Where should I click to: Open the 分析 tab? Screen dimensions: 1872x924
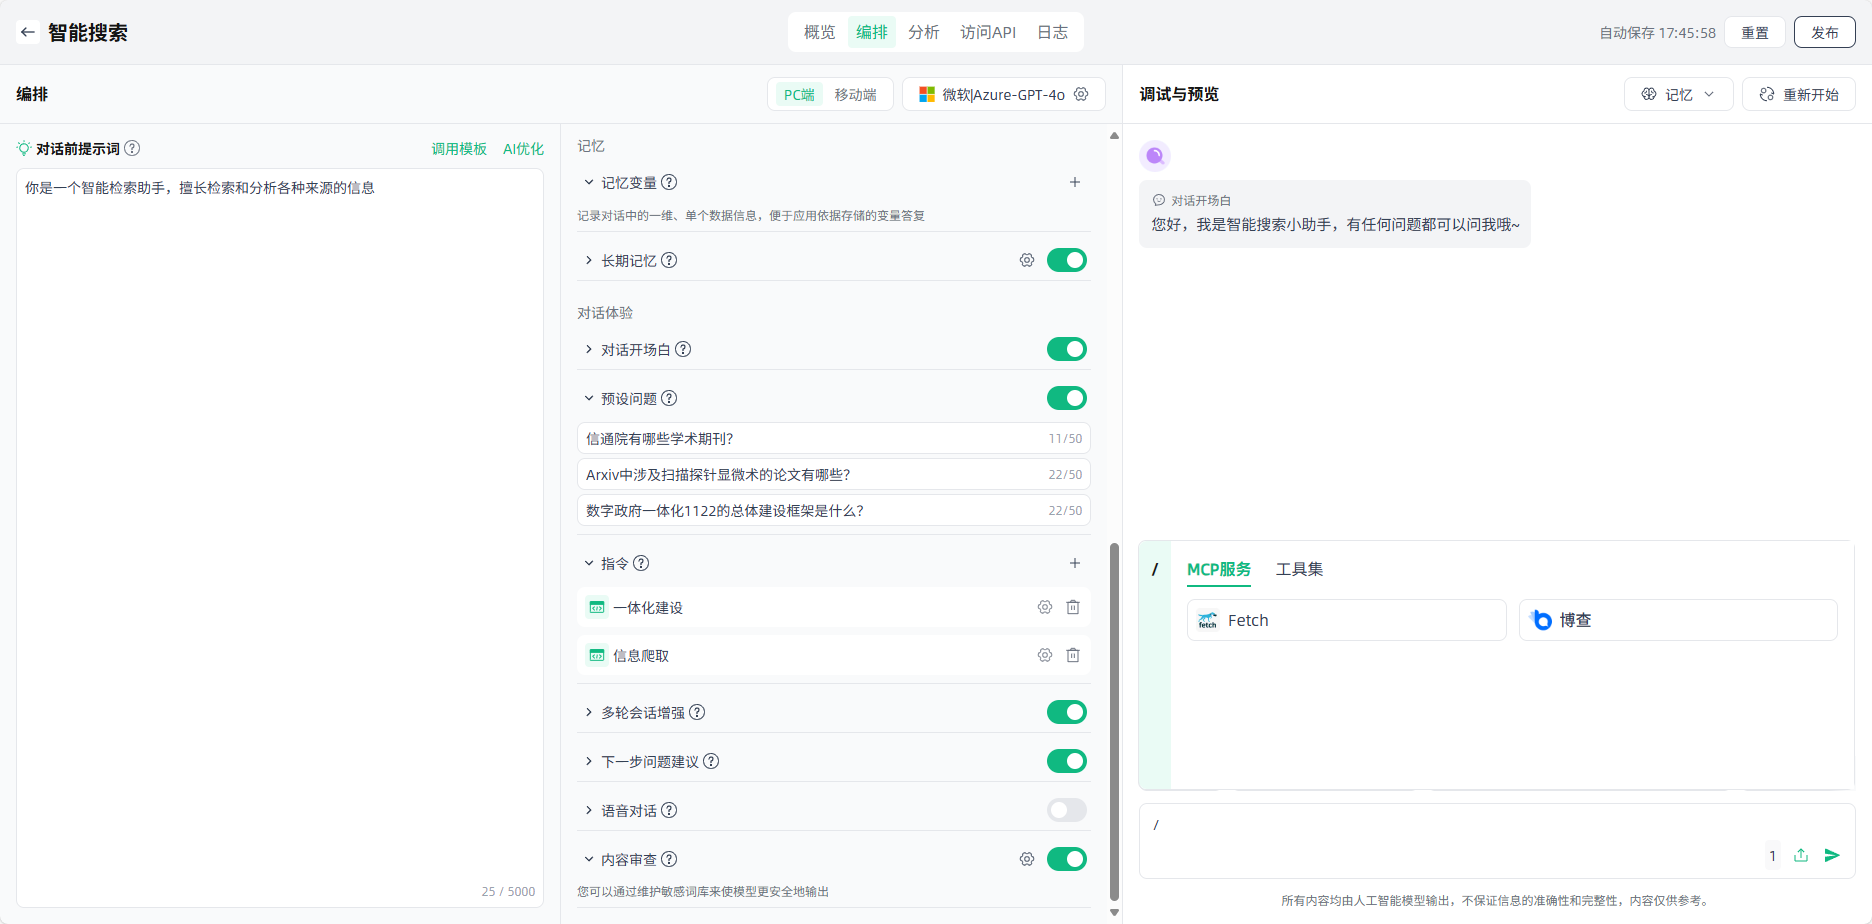924,32
